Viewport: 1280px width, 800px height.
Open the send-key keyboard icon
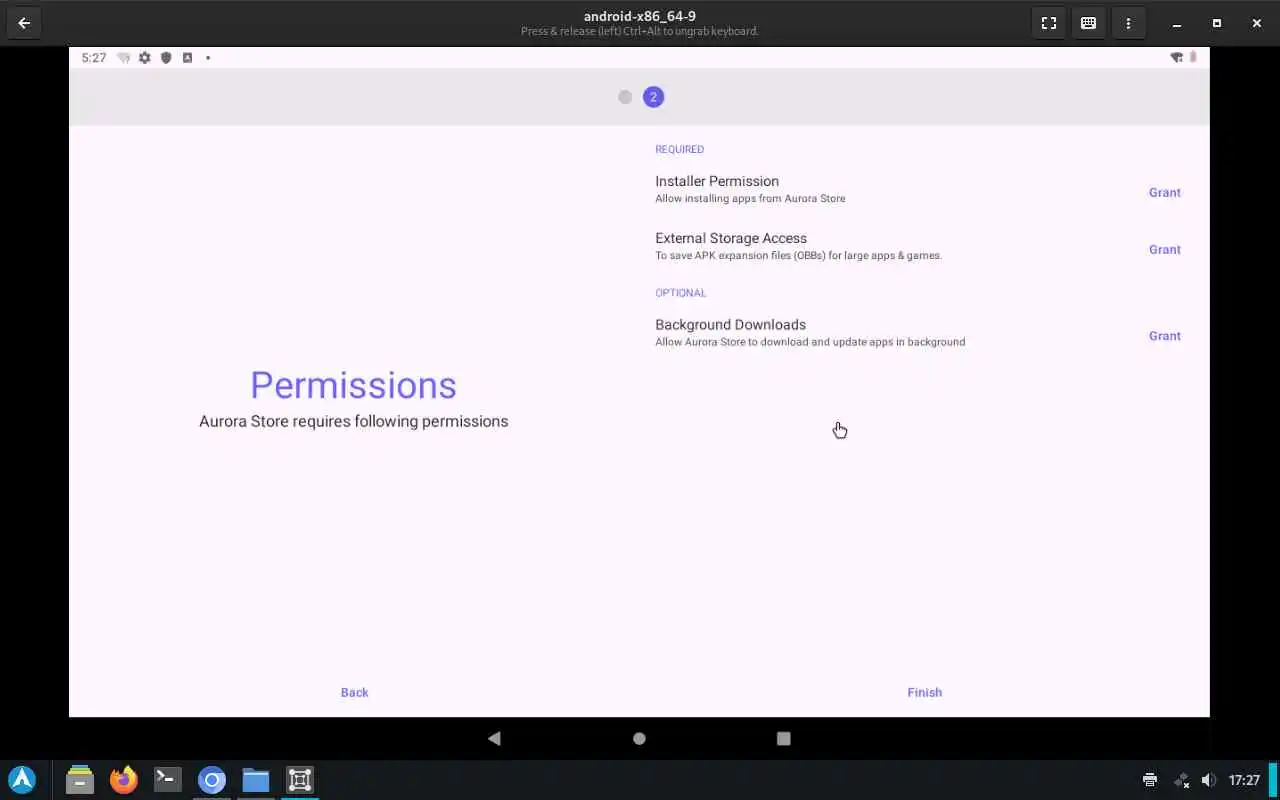pos(1088,23)
